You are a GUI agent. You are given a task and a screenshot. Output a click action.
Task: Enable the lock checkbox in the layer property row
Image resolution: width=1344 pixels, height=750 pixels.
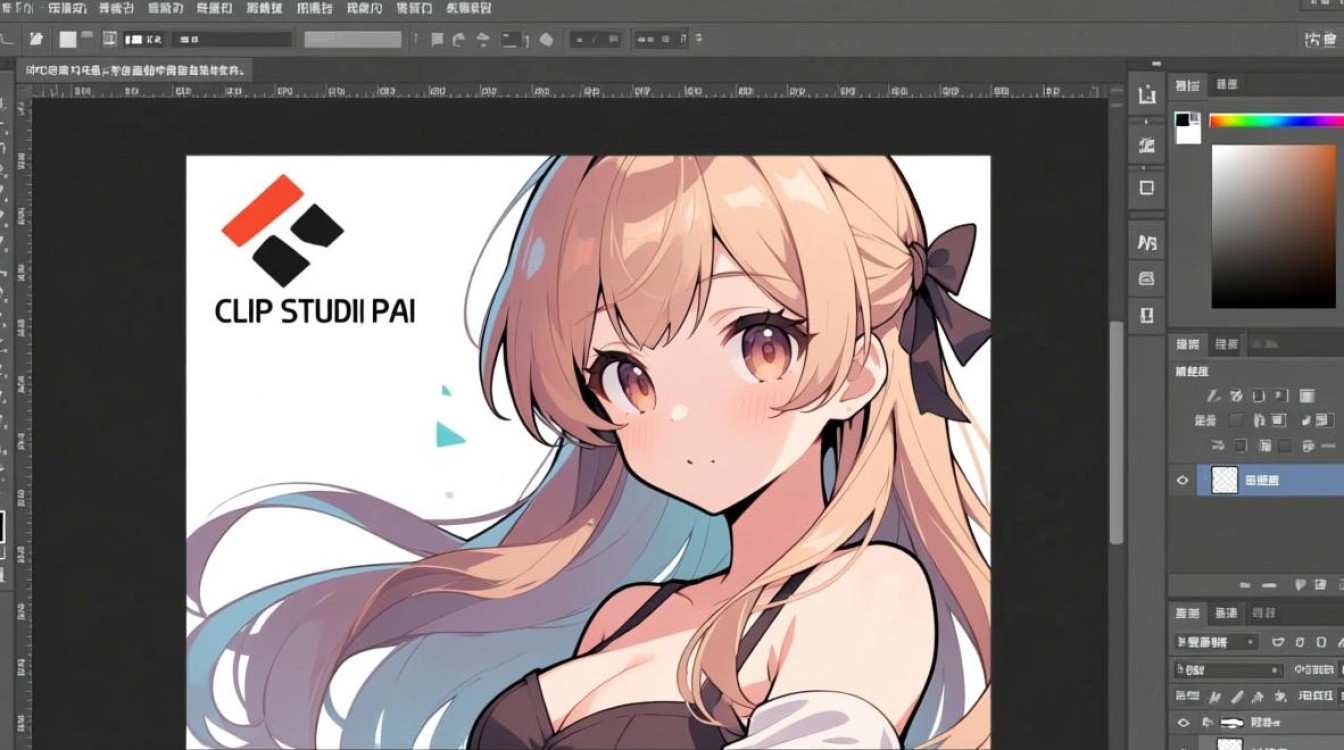[1238, 420]
